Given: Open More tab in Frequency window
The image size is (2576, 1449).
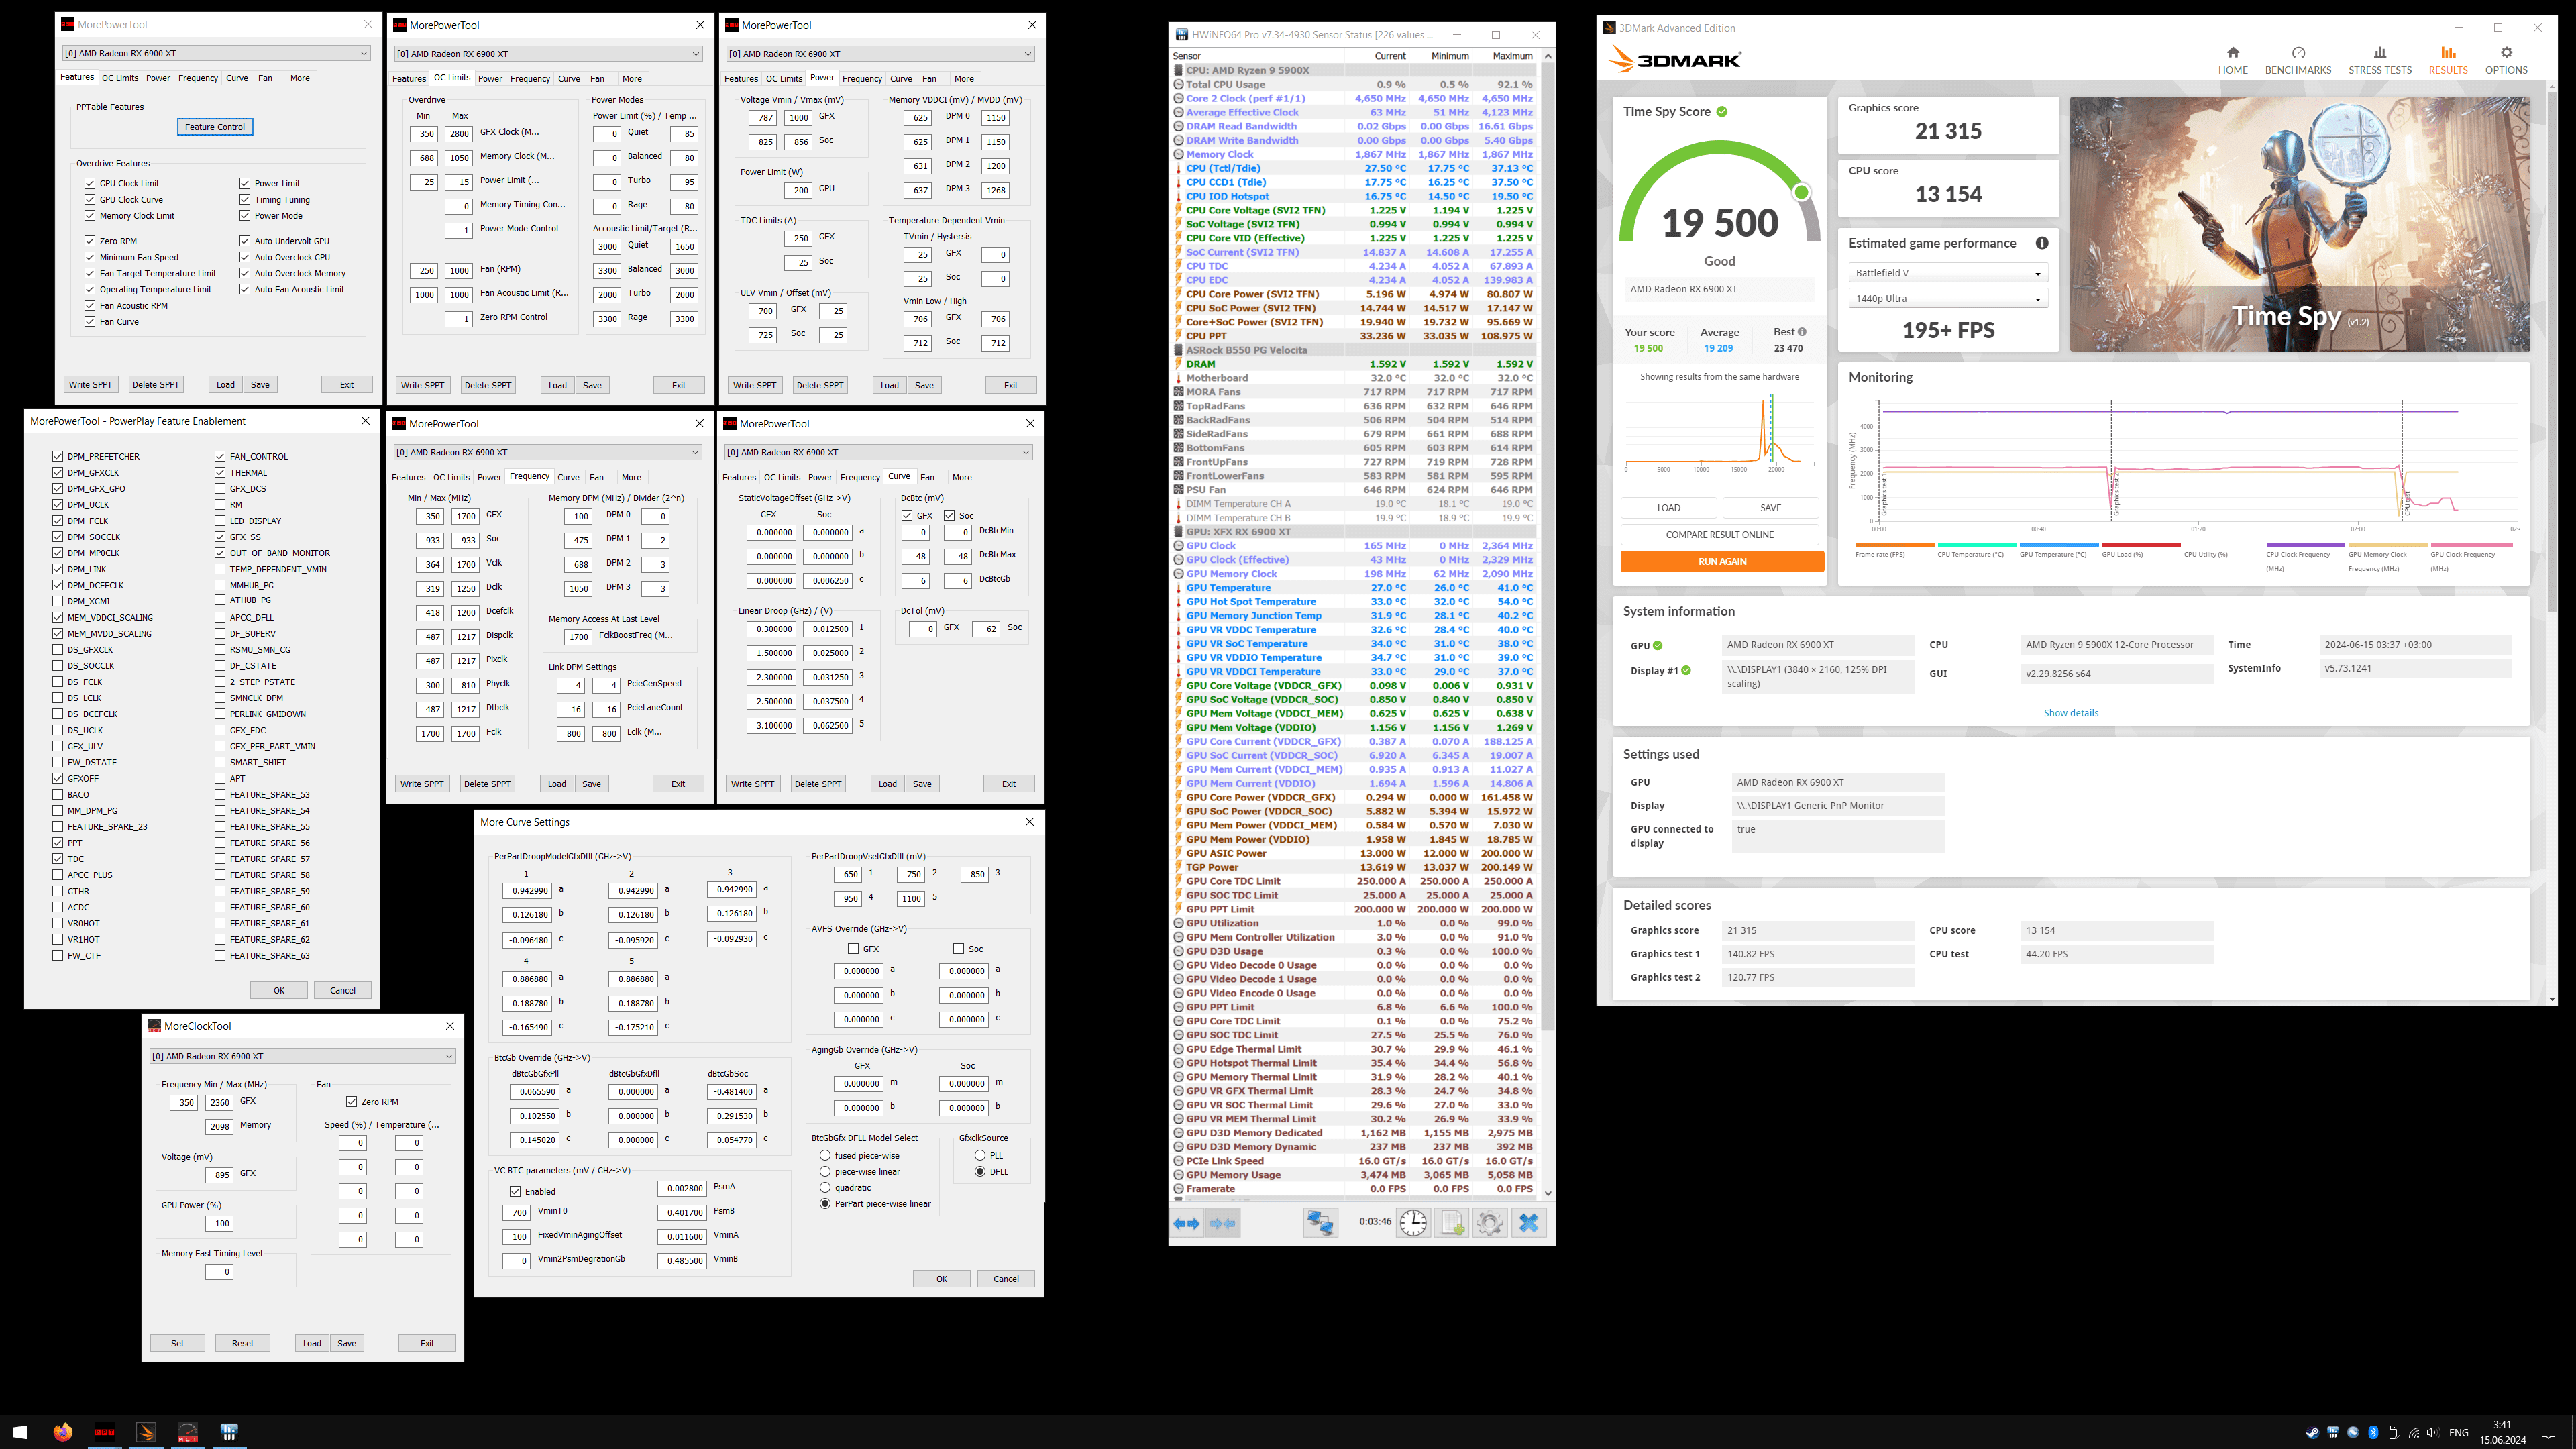Looking at the screenshot, I should tap(631, 477).
